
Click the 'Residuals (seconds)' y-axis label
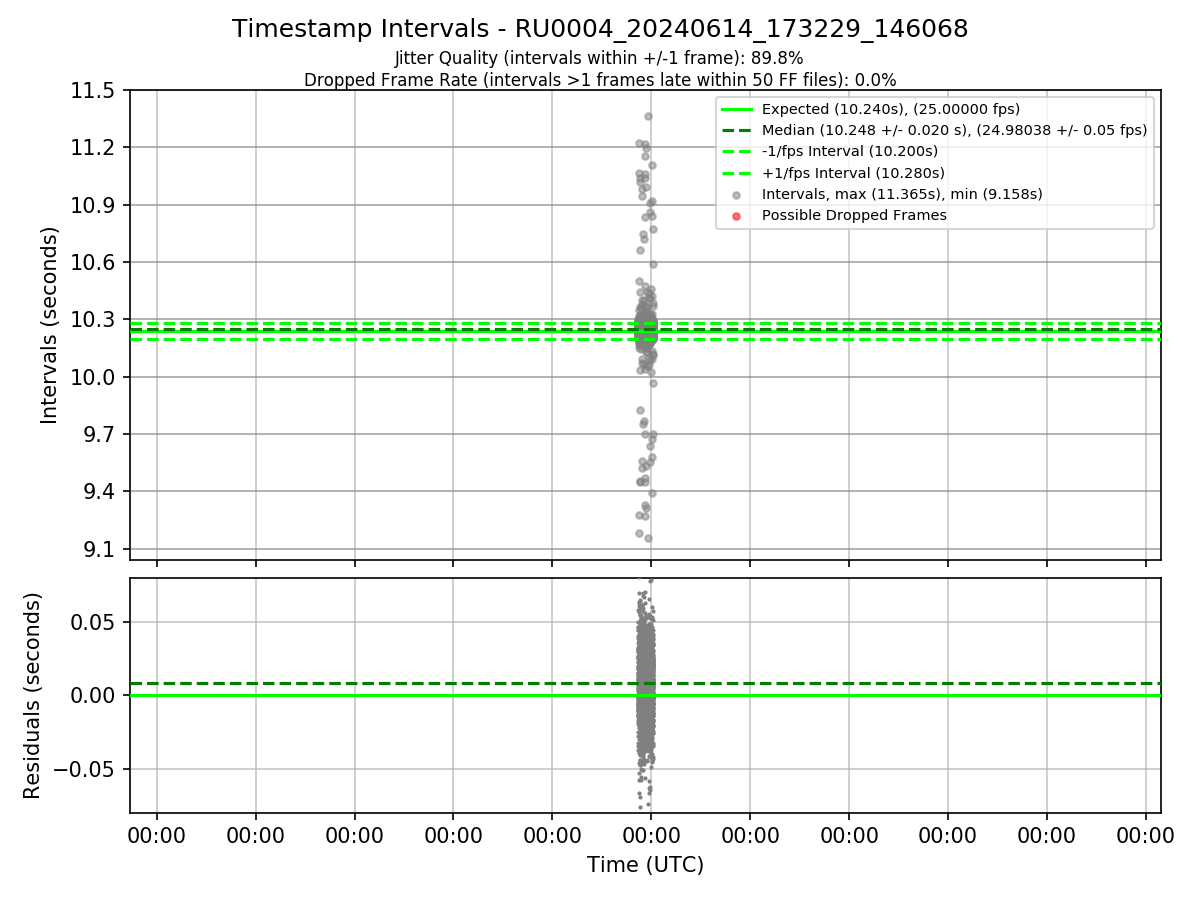(x=32, y=696)
